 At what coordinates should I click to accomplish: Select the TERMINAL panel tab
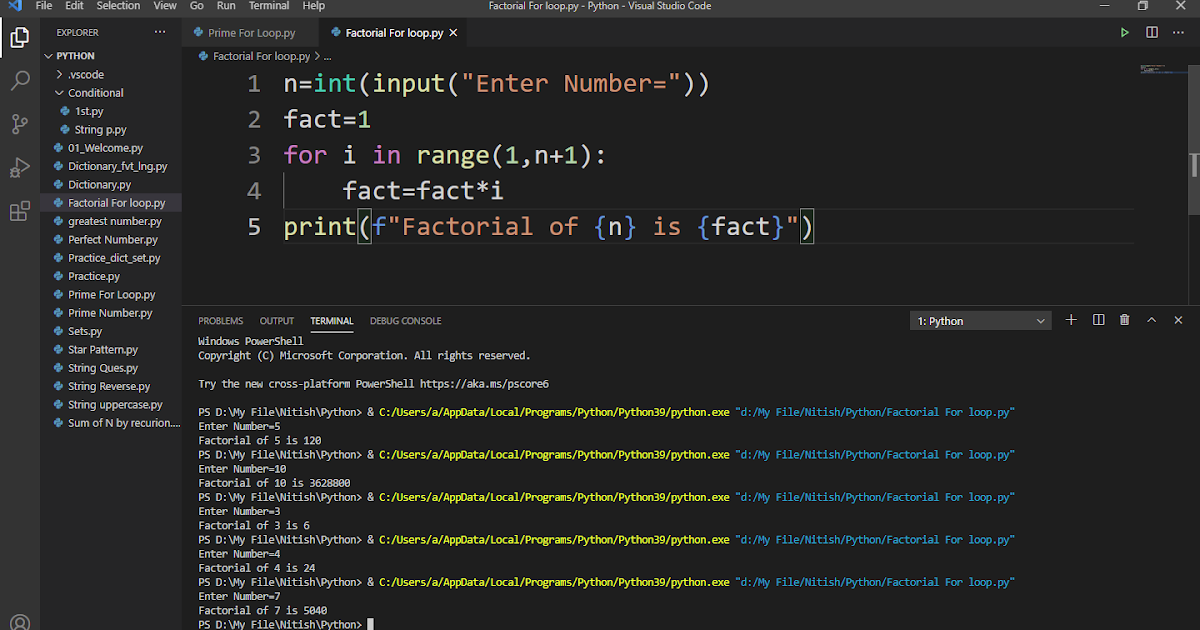pos(332,321)
